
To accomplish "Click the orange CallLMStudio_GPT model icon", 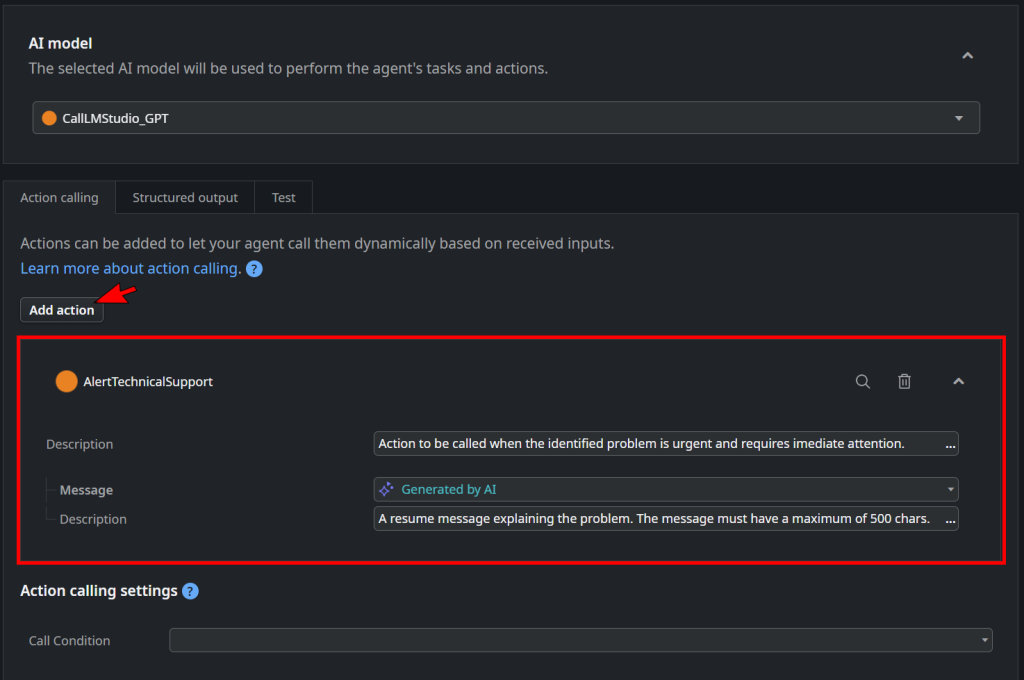I will point(49,118).
